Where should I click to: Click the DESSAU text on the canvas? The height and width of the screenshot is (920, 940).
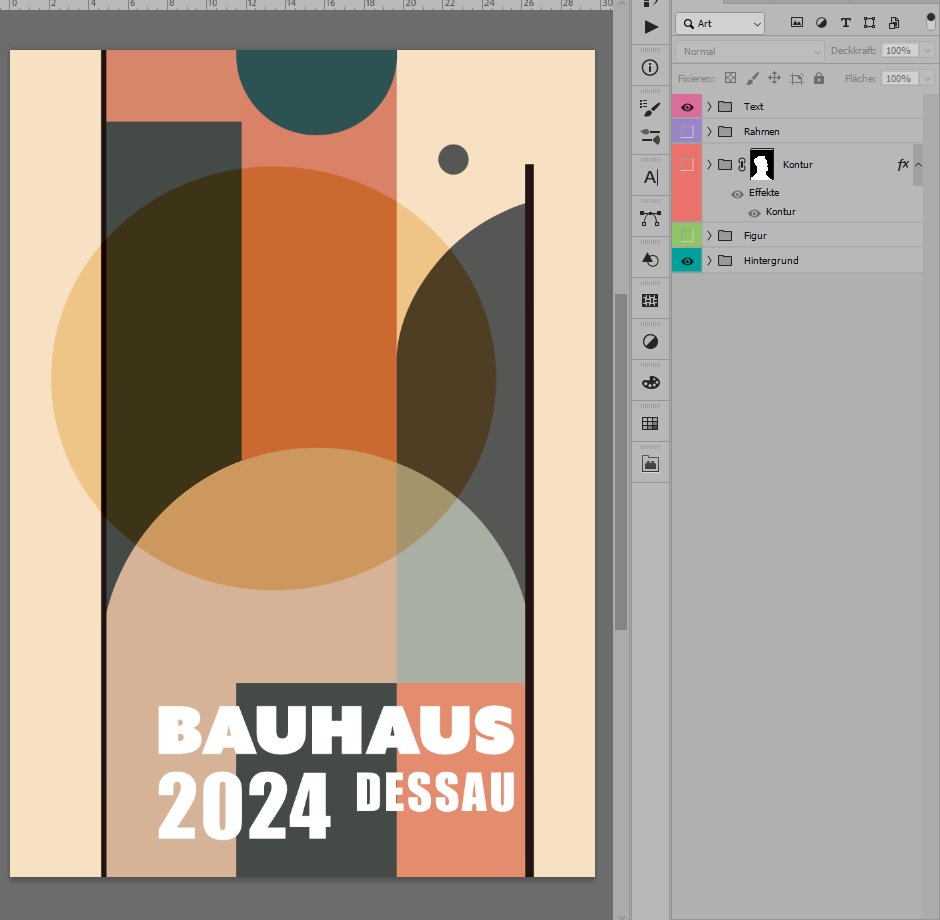coord(435,792)
